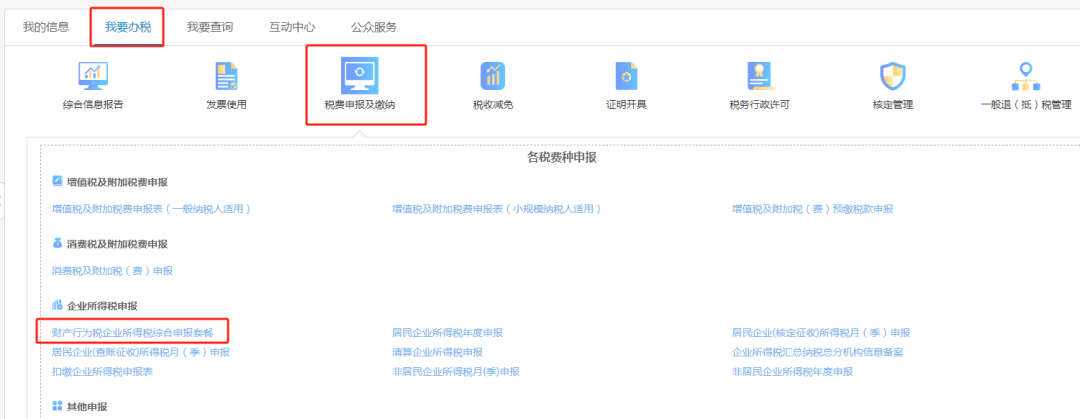
Task: Click the 证明开具 label text
Action: coord(626,105)
